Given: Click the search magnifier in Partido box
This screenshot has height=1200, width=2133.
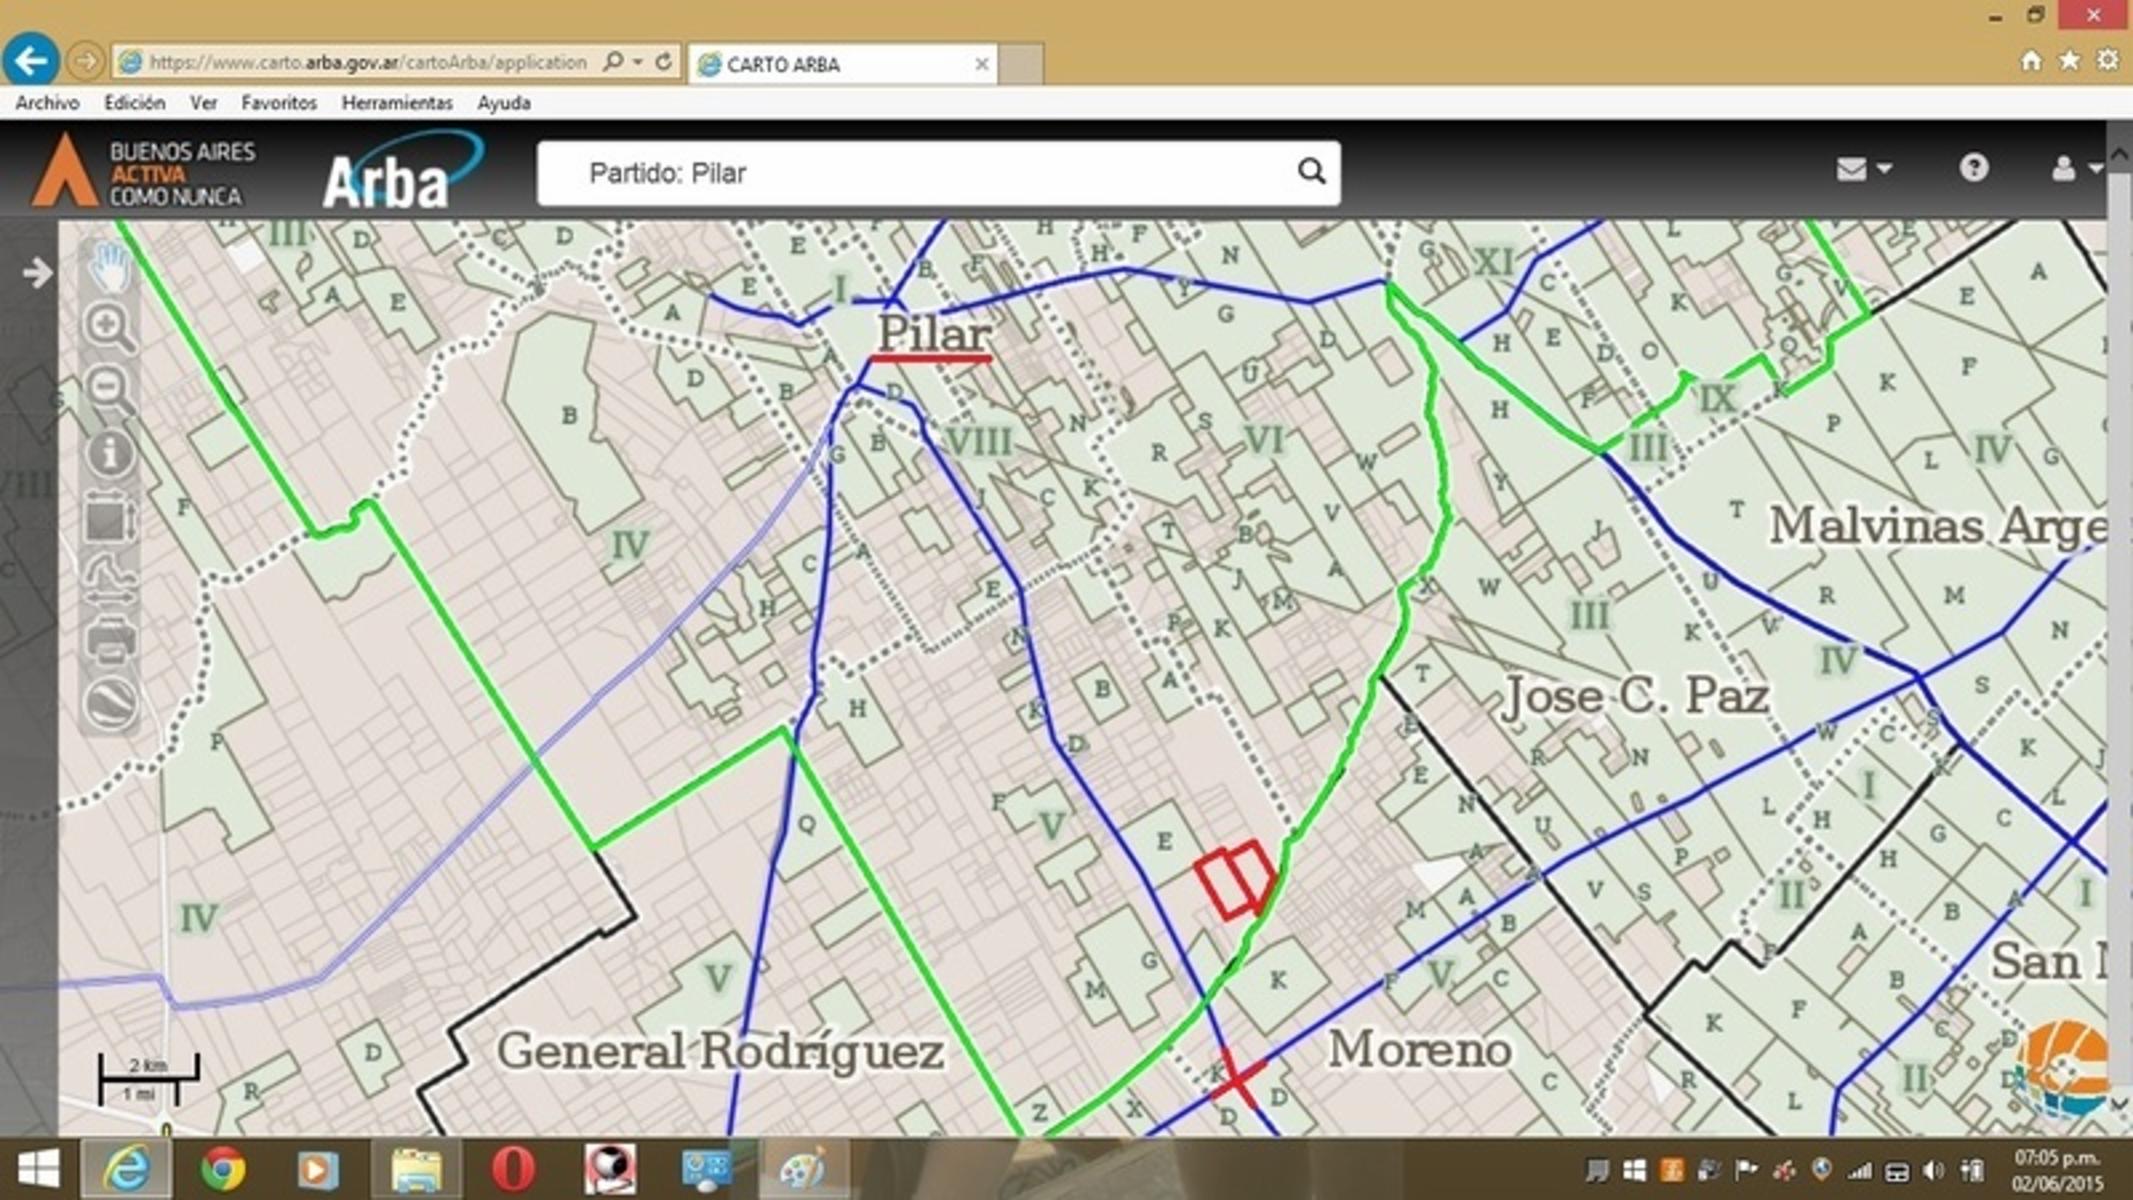Looking at the screenshot, I should point(1311,172).
